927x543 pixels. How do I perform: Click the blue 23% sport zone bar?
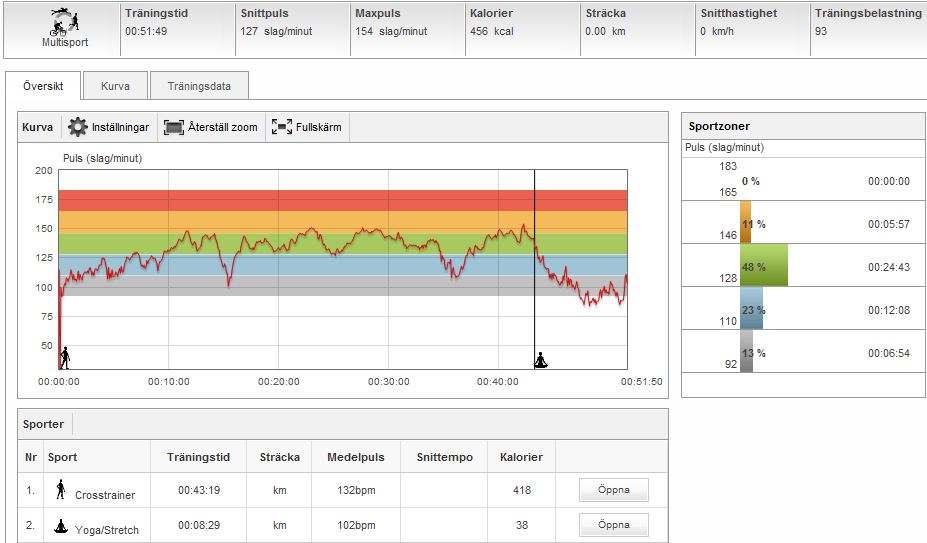click(751, 309)
